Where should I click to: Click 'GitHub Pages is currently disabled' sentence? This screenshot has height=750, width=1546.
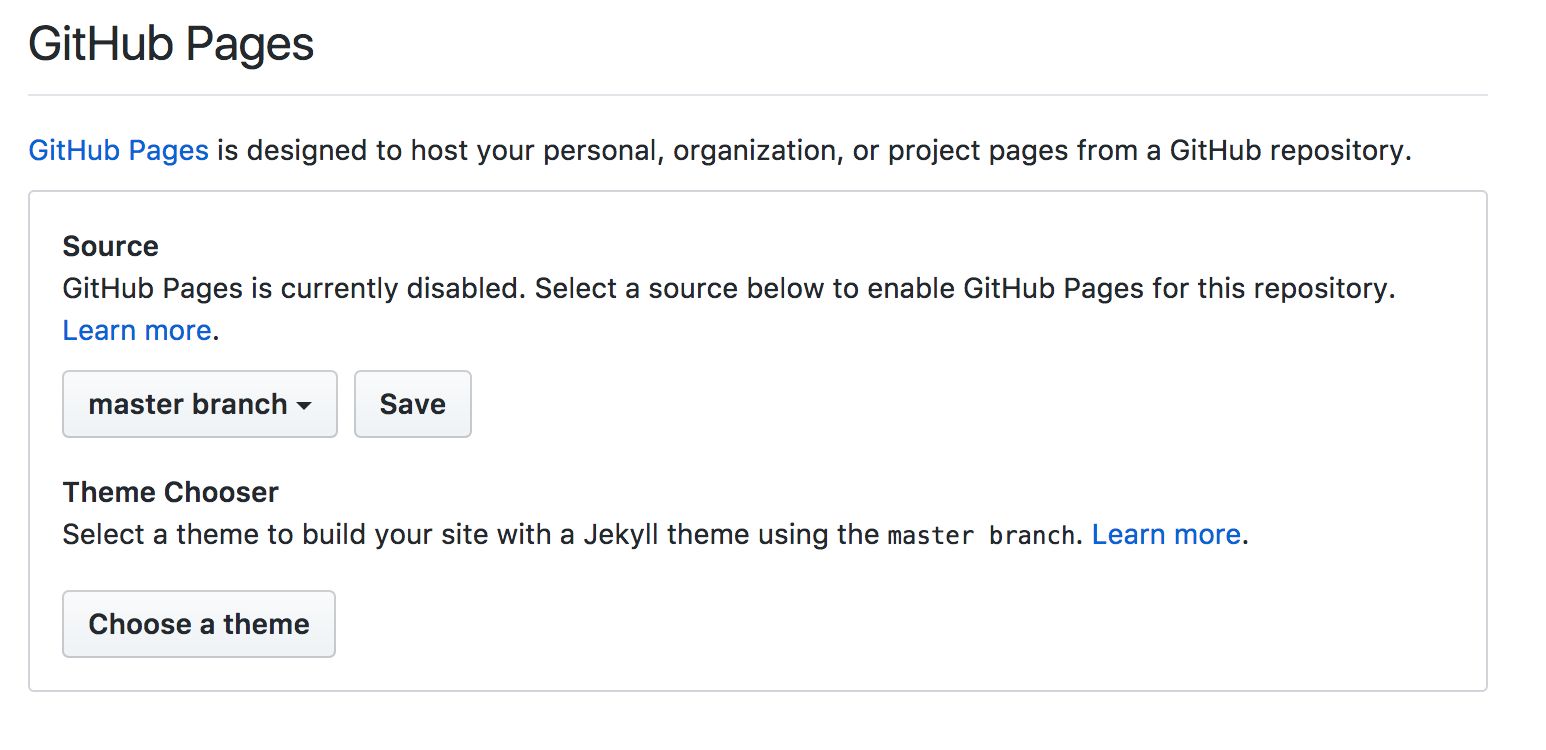(293, 289)
